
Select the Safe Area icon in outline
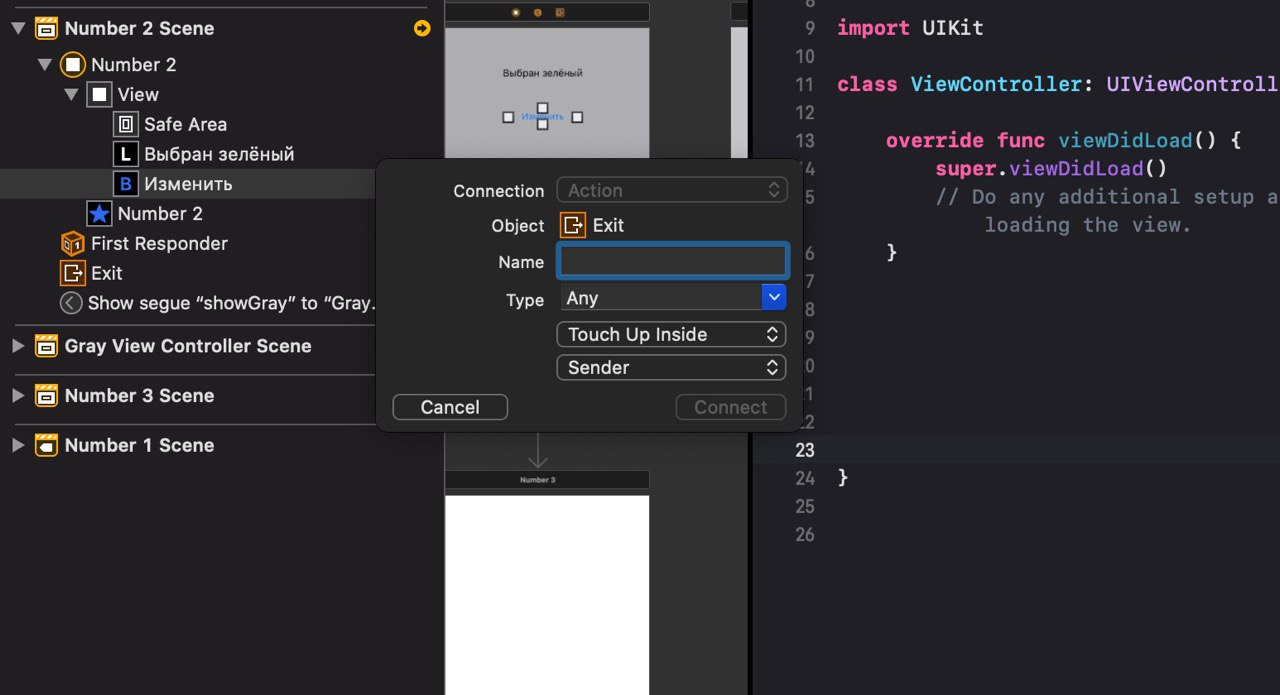click(126, 125)
